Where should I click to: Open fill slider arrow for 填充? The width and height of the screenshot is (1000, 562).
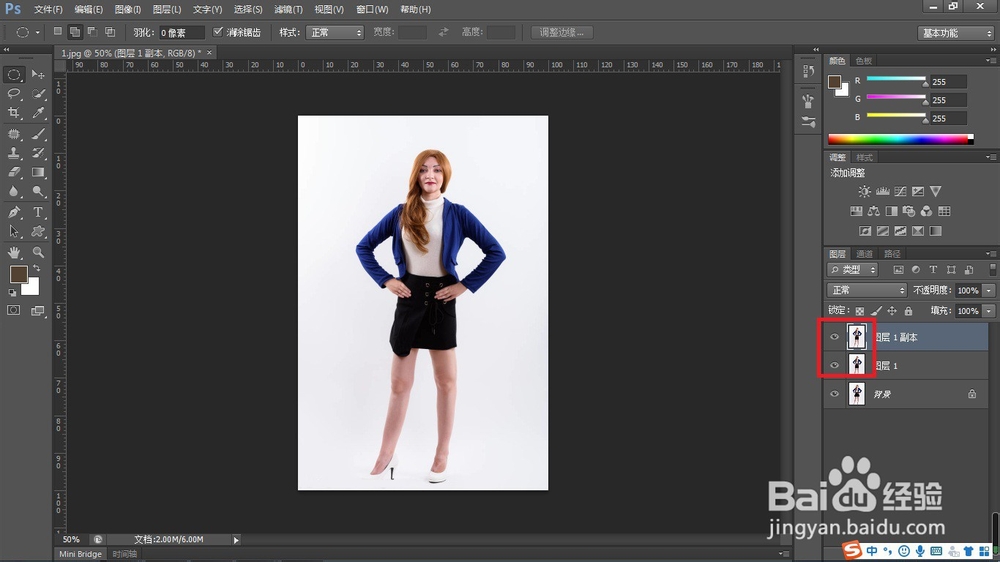tap(989, 311)
